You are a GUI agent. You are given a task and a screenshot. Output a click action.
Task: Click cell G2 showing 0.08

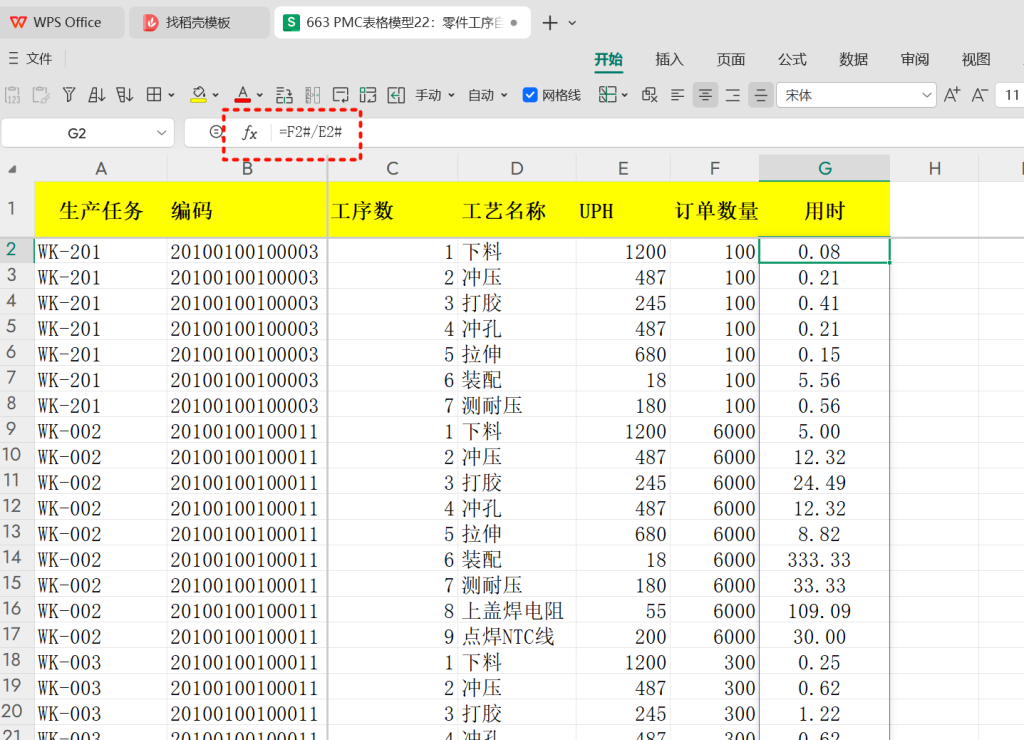coord(825,251)
